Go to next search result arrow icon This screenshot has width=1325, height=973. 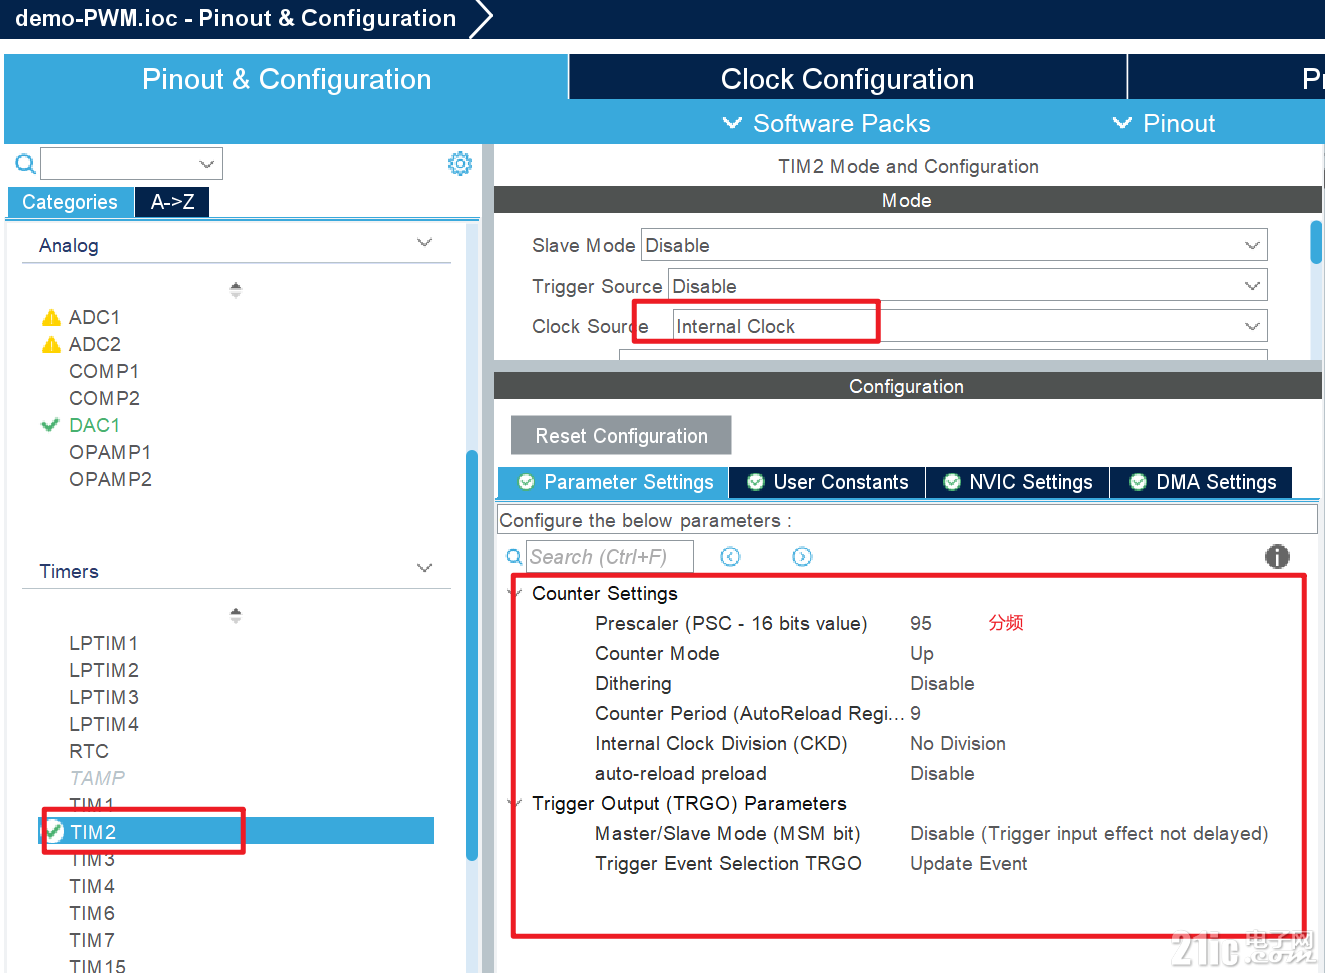click(x=802, y=557)
